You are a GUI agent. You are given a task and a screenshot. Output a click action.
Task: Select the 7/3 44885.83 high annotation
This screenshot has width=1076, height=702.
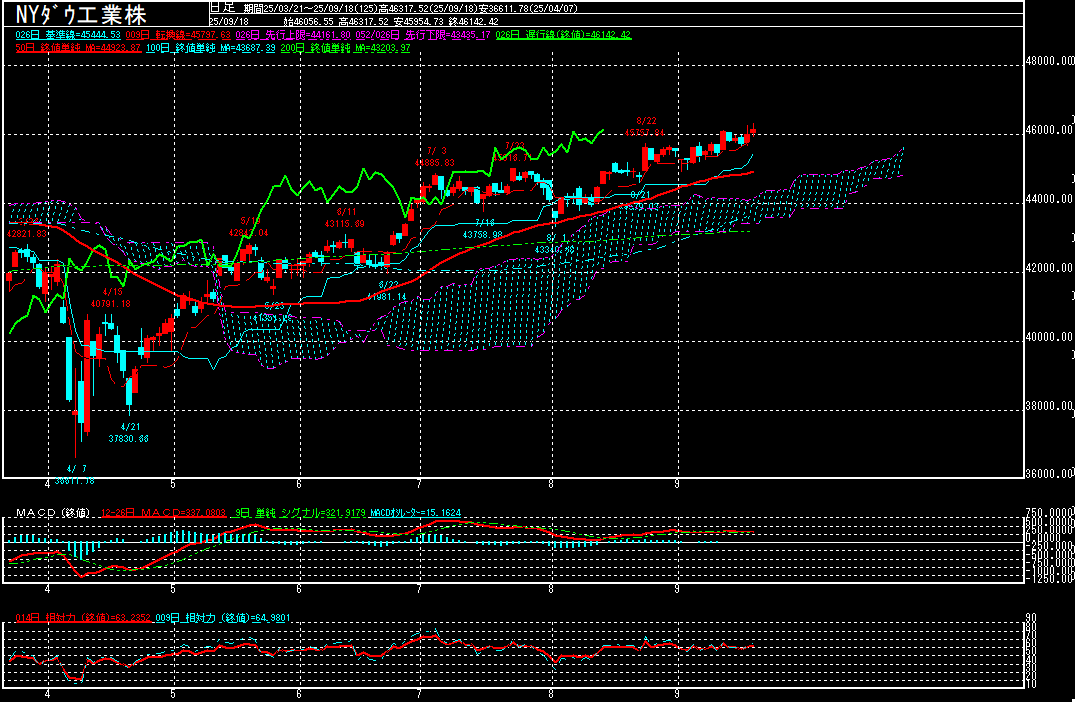pos(436,155)
